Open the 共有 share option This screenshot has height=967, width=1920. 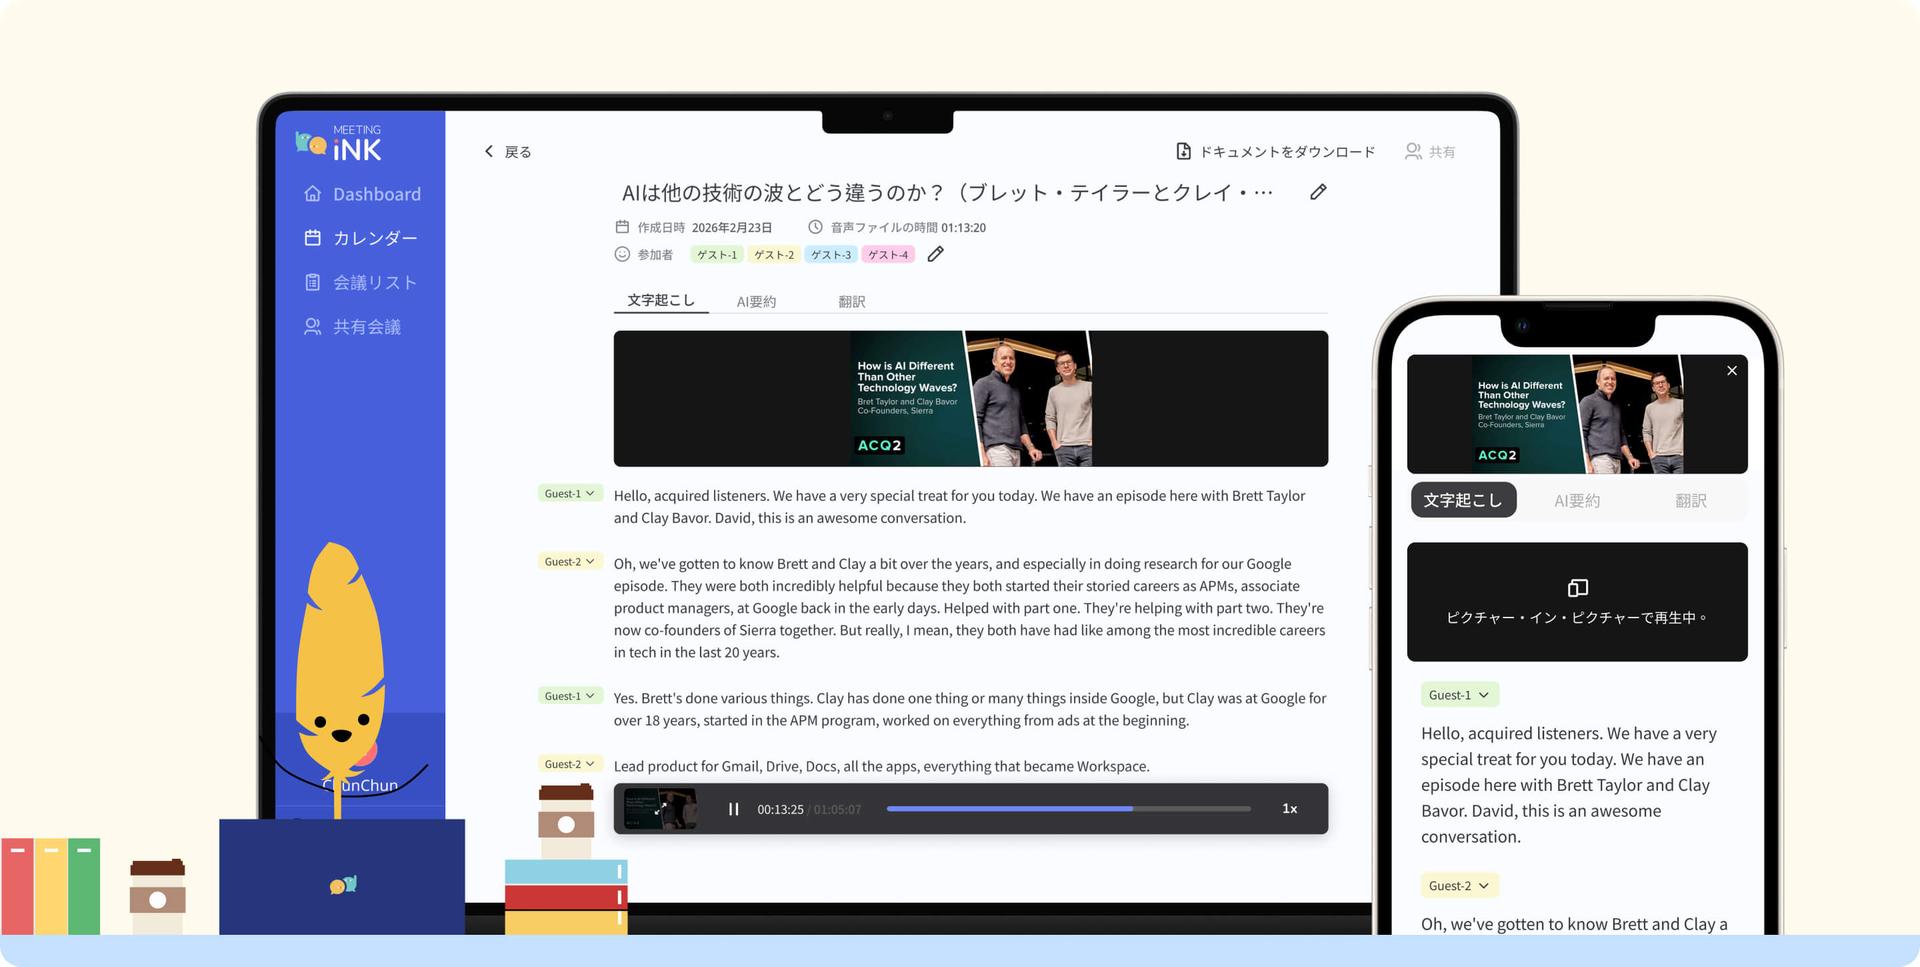point(1430,152)
